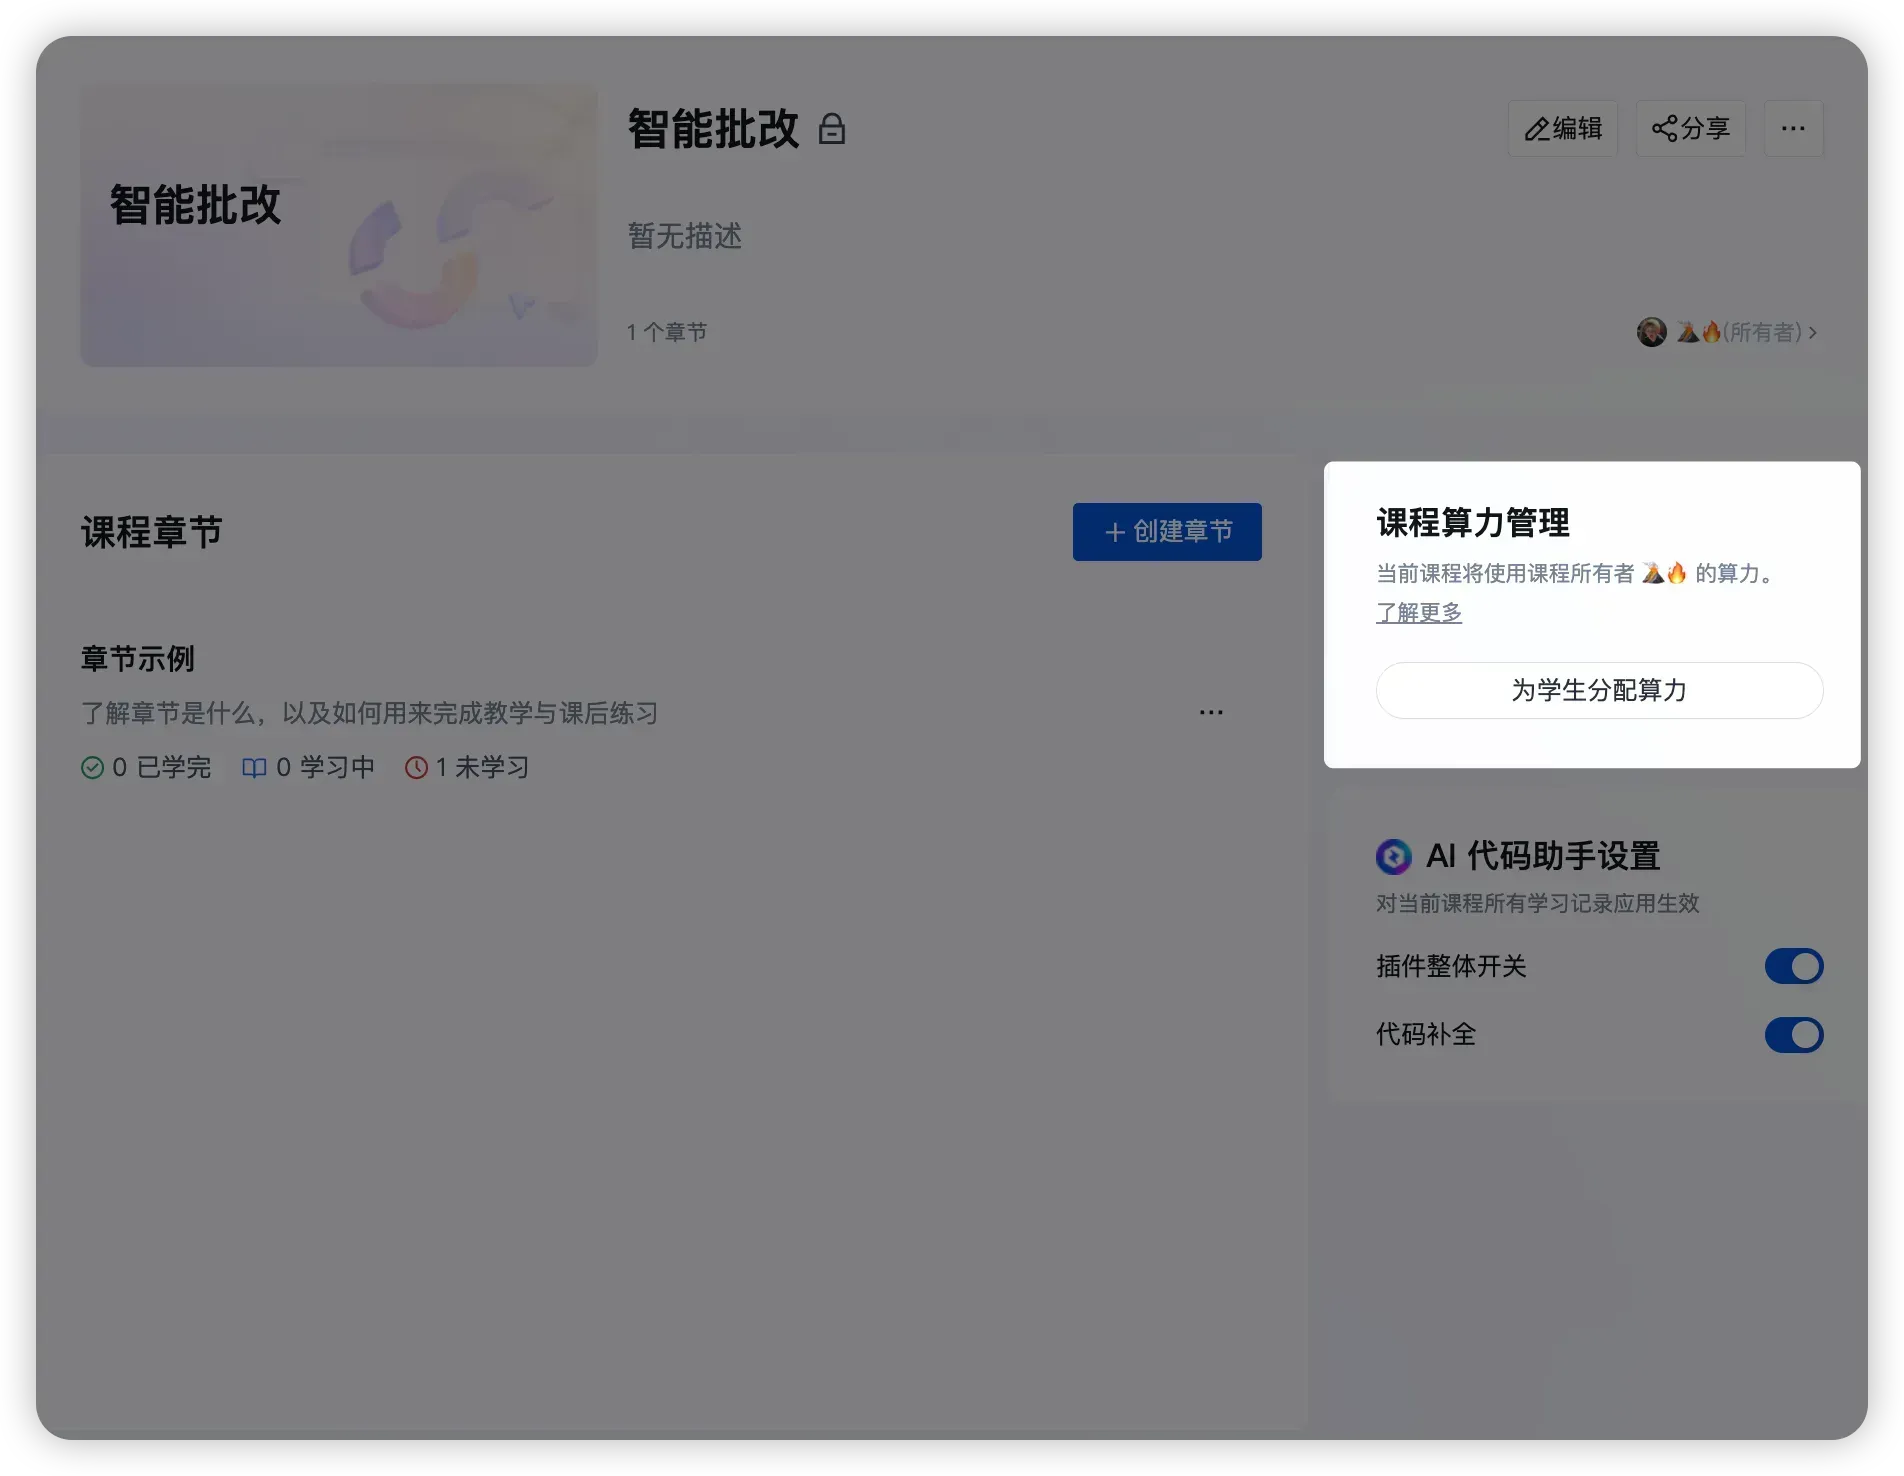
Task: Click the blue 学习中 book icon
Action: click(254, 768)
